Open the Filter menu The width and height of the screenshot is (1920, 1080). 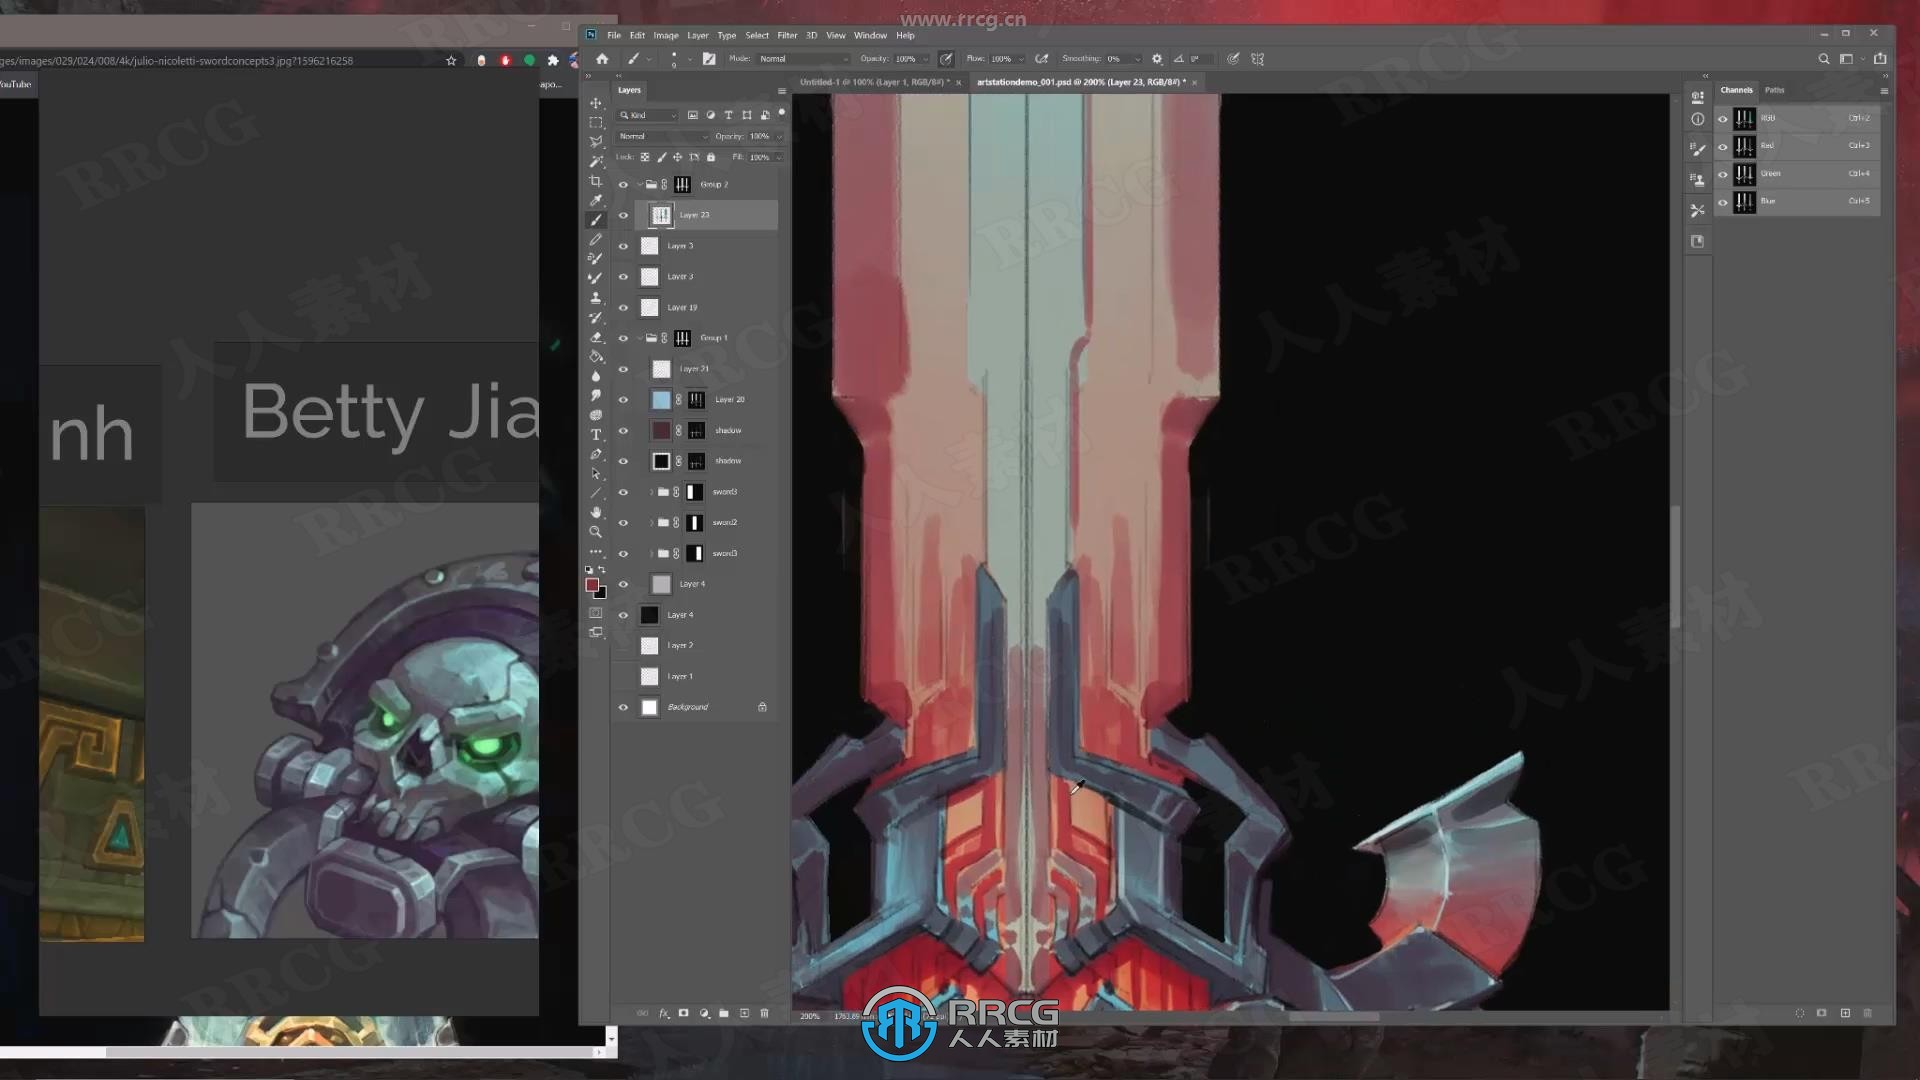click(x=787, y=35)
